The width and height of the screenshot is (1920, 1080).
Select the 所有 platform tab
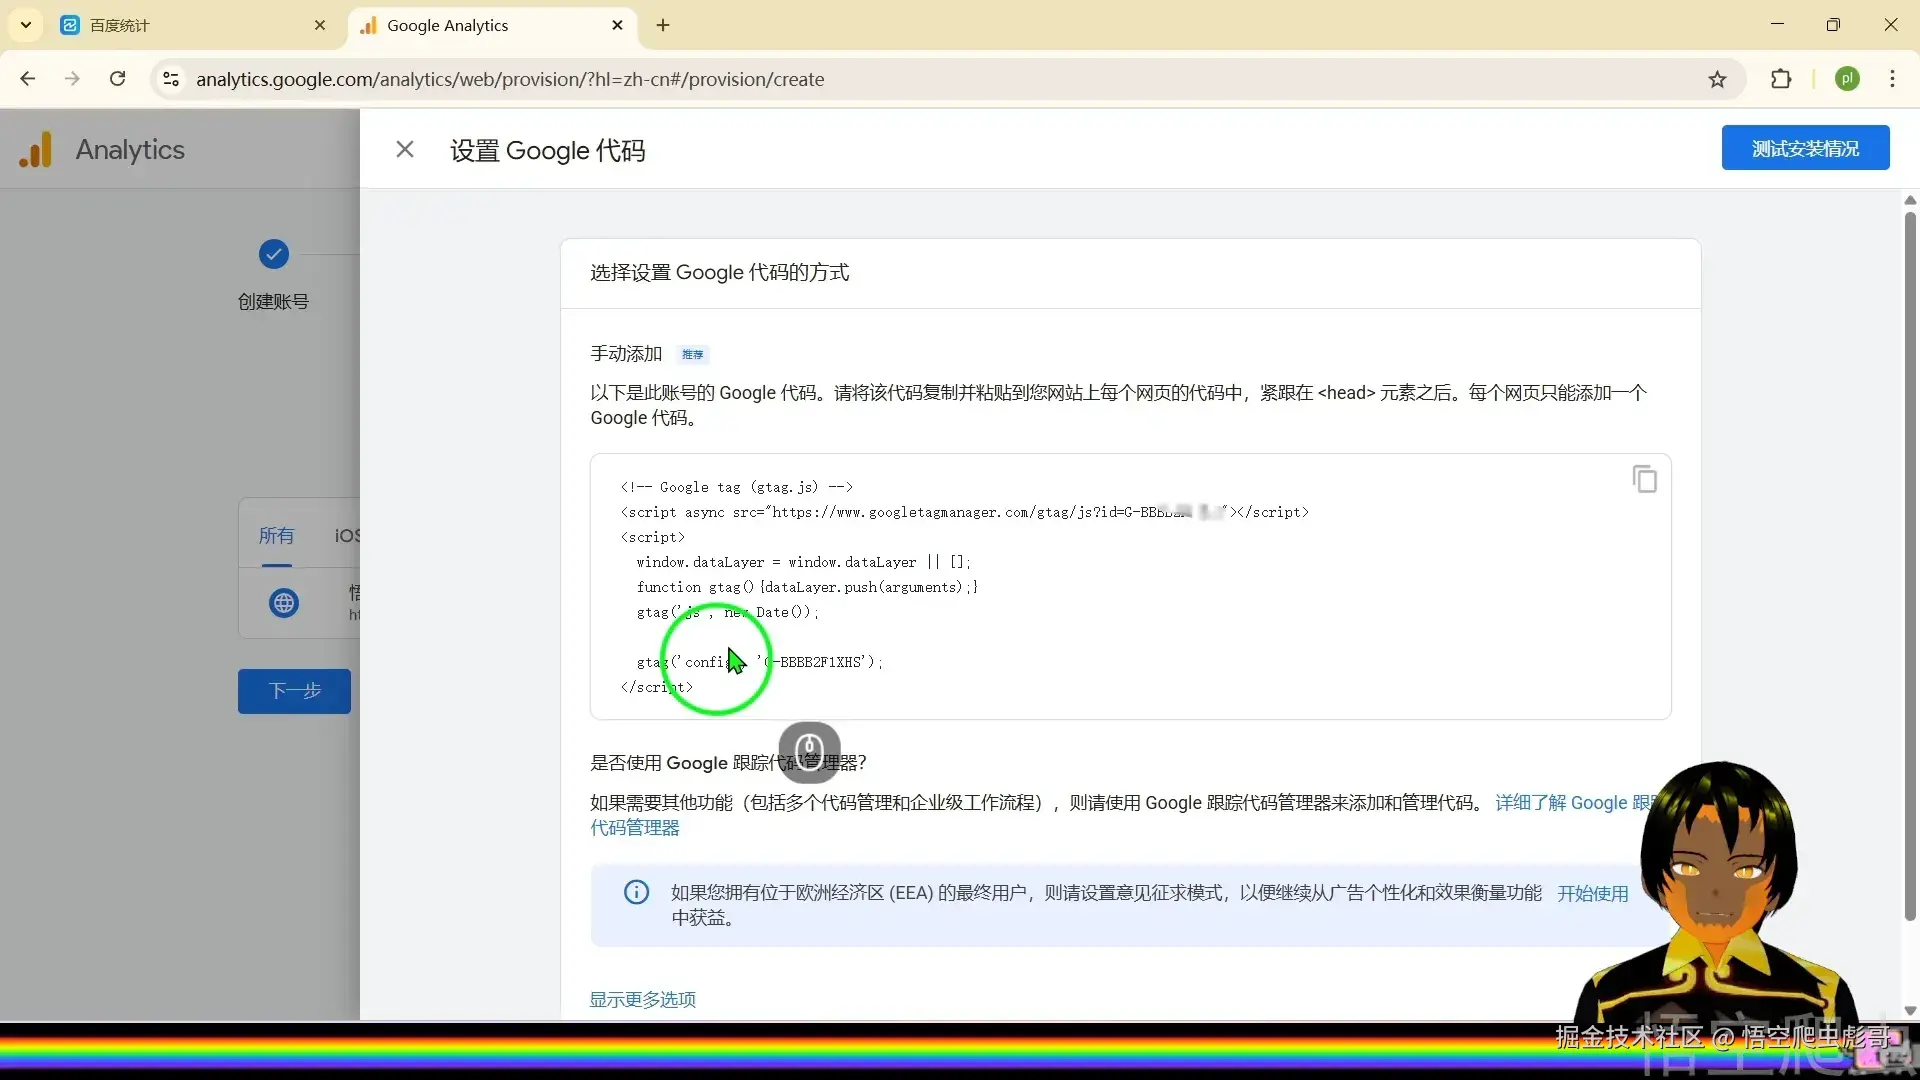277,536
